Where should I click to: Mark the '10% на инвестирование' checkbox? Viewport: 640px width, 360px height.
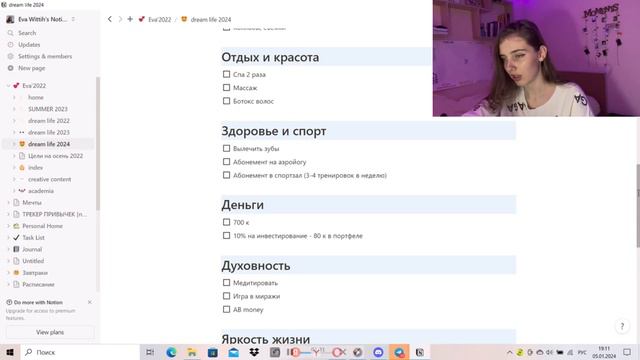click(x=227, y=236)
